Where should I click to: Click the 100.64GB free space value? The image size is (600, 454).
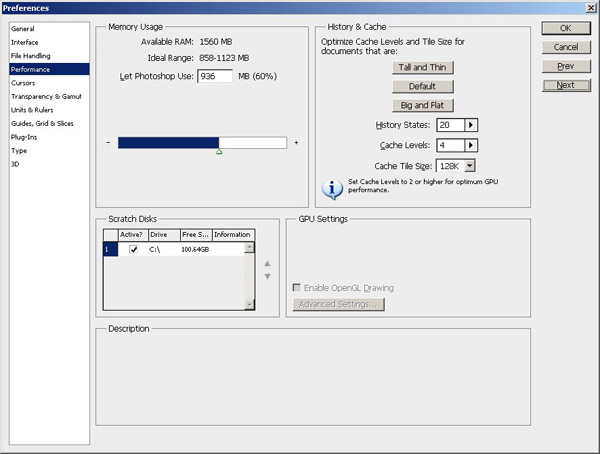tap(195, 250)
